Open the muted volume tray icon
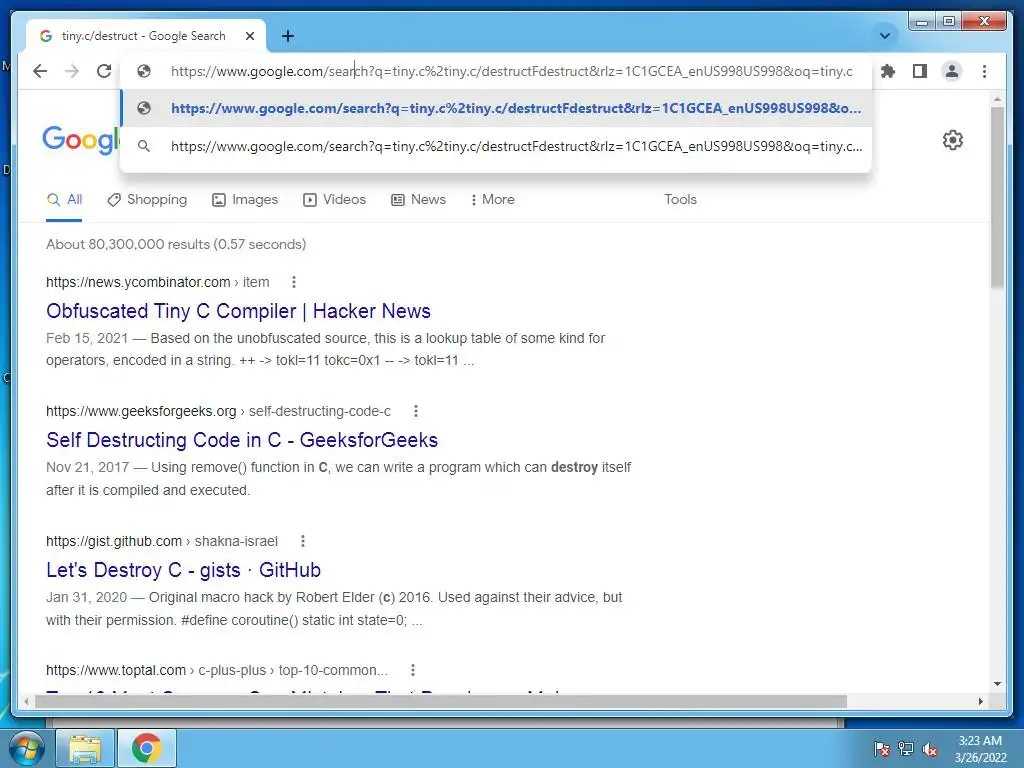This screenshot has width=1024, height=768. (x=930, y=749)
